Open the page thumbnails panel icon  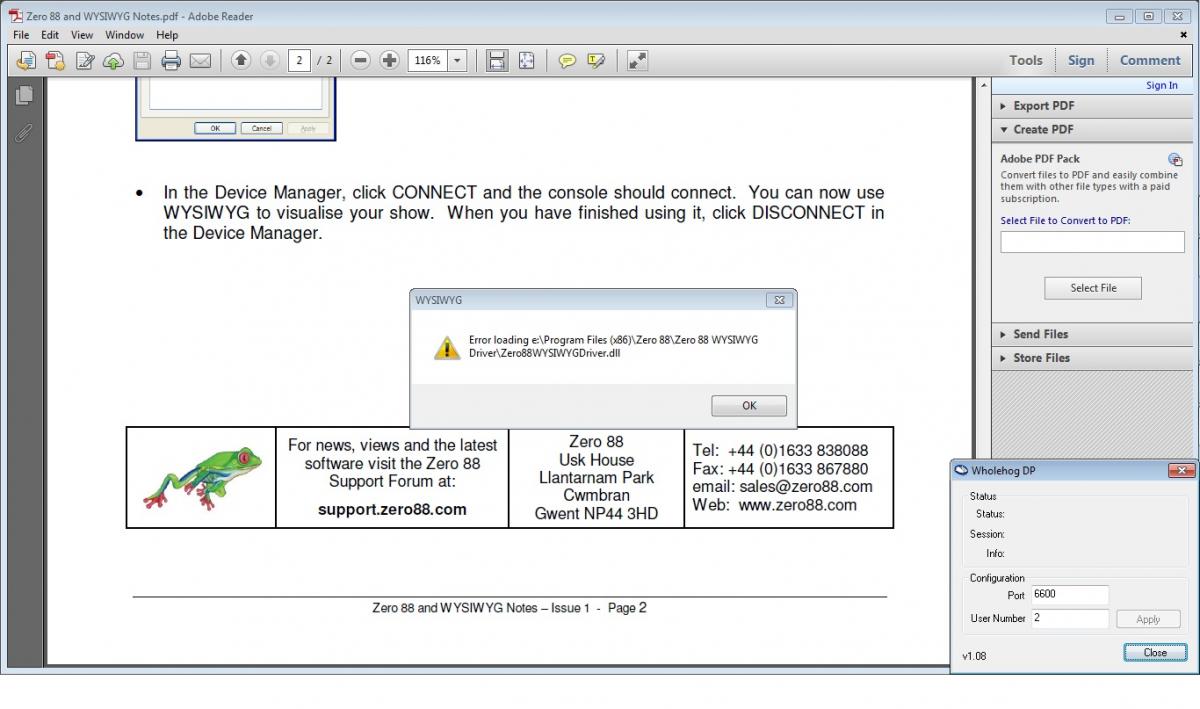24,95
